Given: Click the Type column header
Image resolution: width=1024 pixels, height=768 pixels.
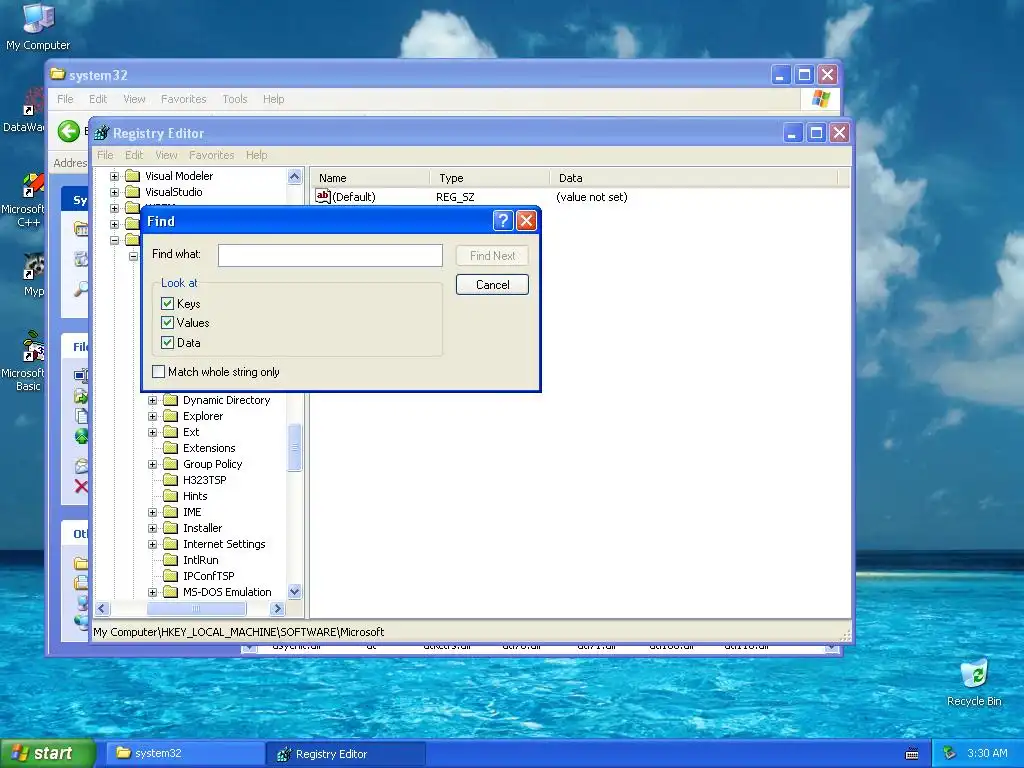Looking at the screenshot, I should coord(489,178).
